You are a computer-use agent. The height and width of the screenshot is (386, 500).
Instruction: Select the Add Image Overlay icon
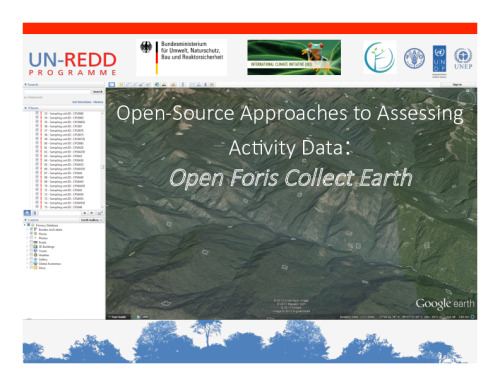point(141,84)
